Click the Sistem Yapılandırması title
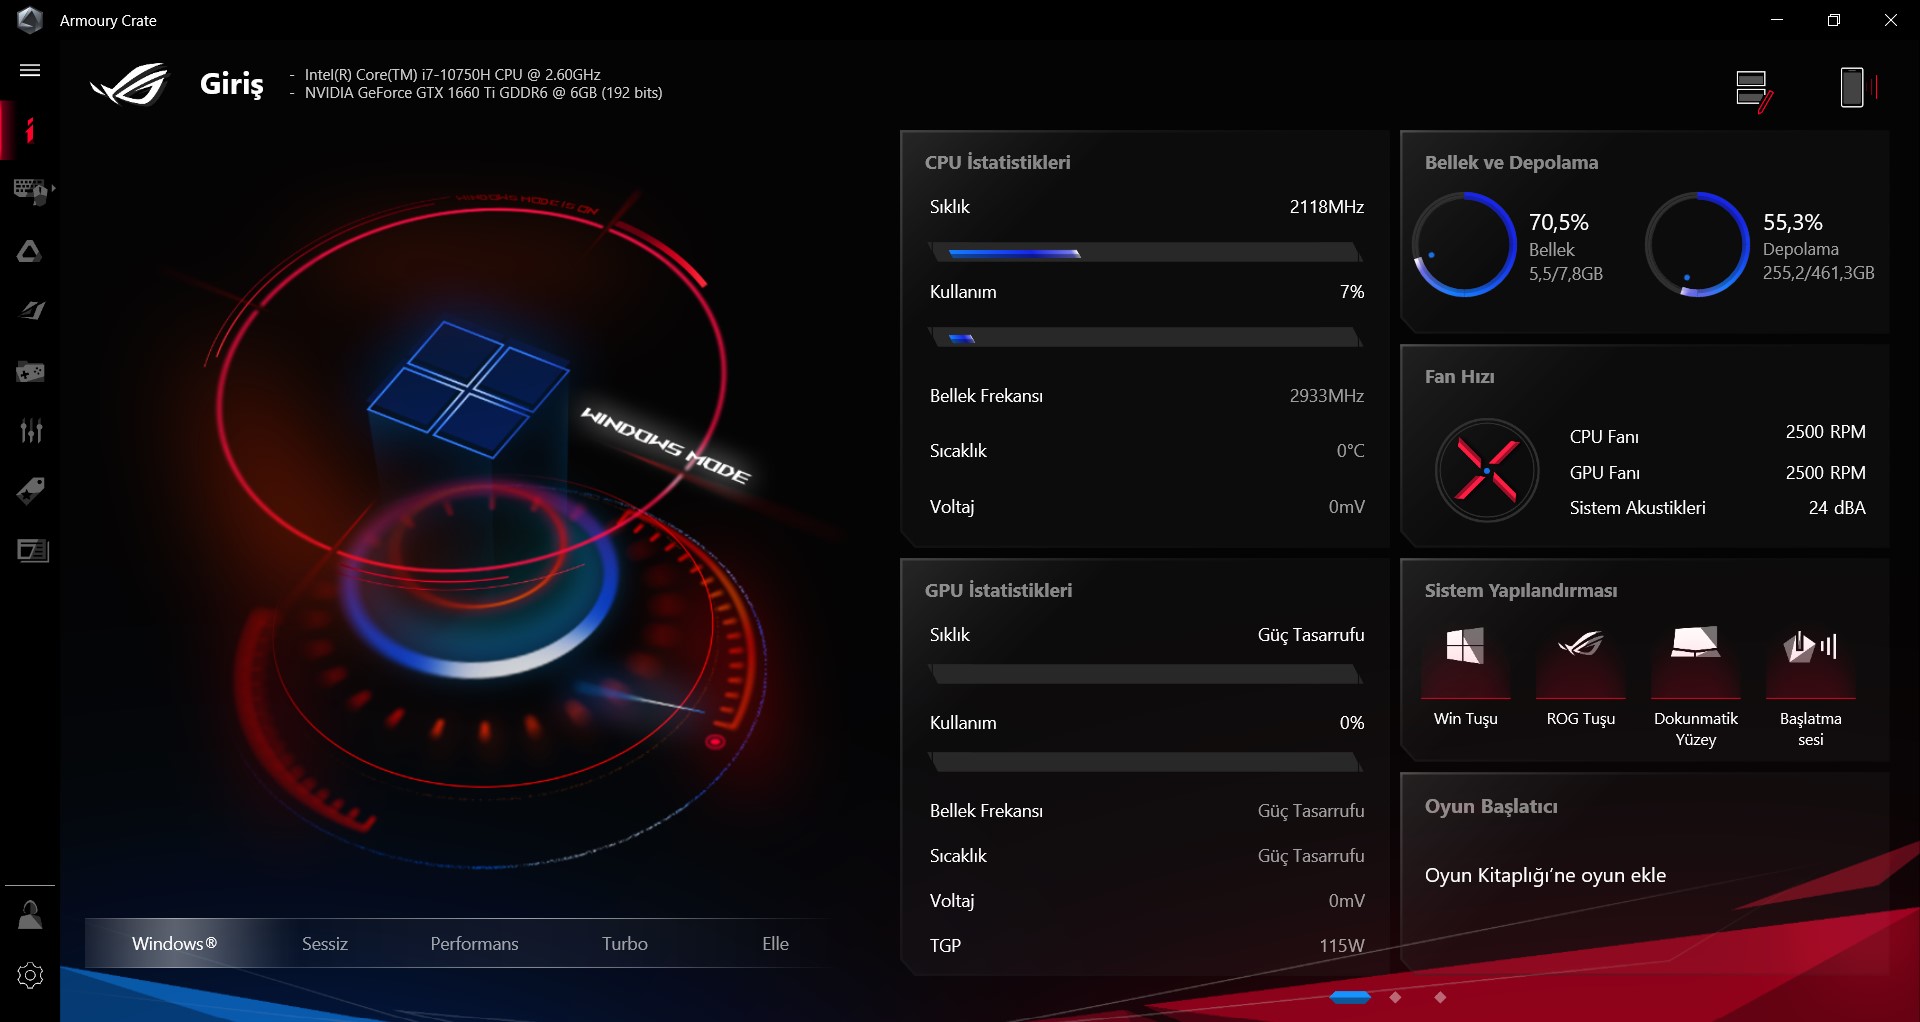 [x=1520, y=590]
